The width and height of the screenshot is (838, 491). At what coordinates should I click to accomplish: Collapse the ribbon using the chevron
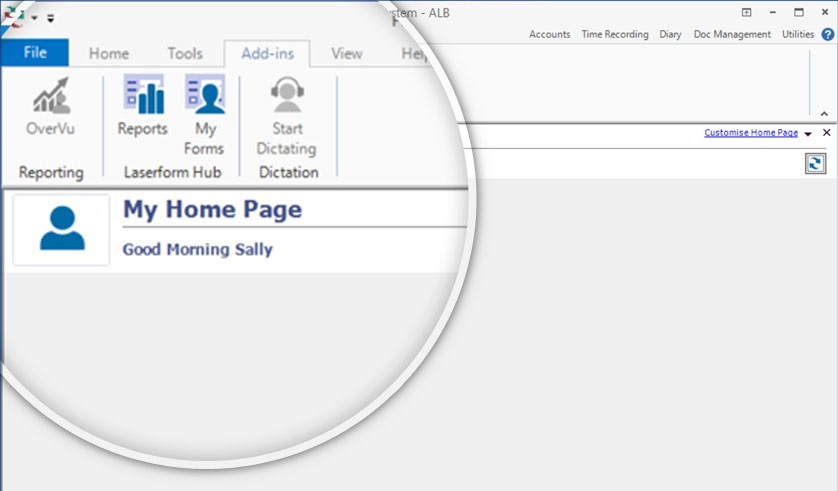824,113
